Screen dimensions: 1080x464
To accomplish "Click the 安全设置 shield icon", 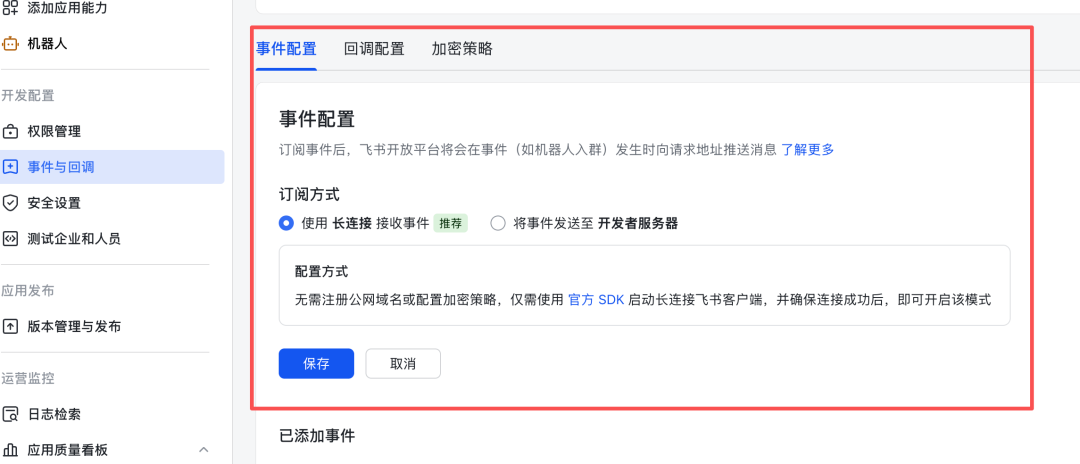I will click(x=11, y=203).
